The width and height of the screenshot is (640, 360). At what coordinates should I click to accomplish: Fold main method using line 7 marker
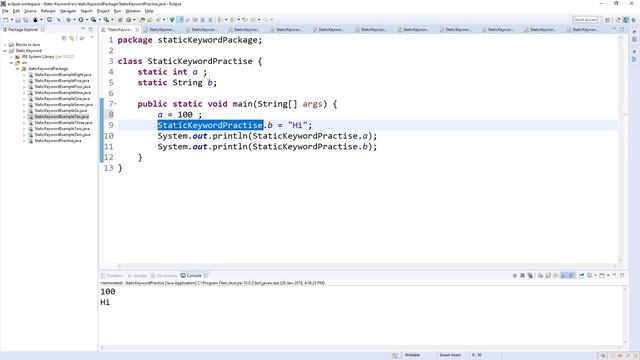tap(116, 104)
